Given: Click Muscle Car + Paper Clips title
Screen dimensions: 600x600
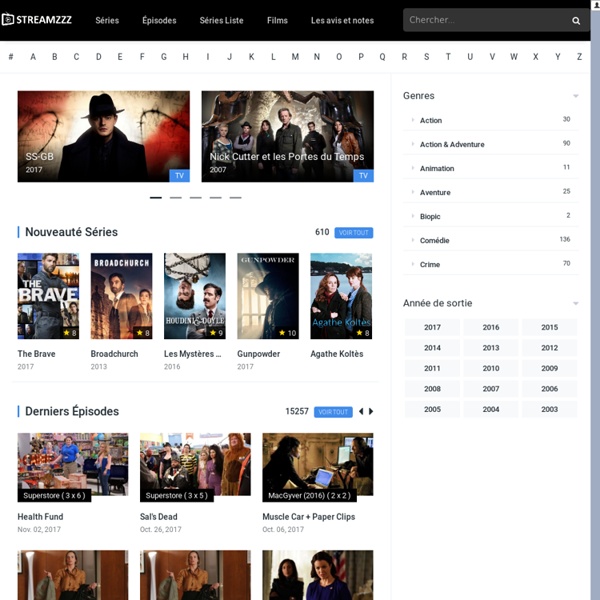Looking at the screenshot, I should (309, 517).
